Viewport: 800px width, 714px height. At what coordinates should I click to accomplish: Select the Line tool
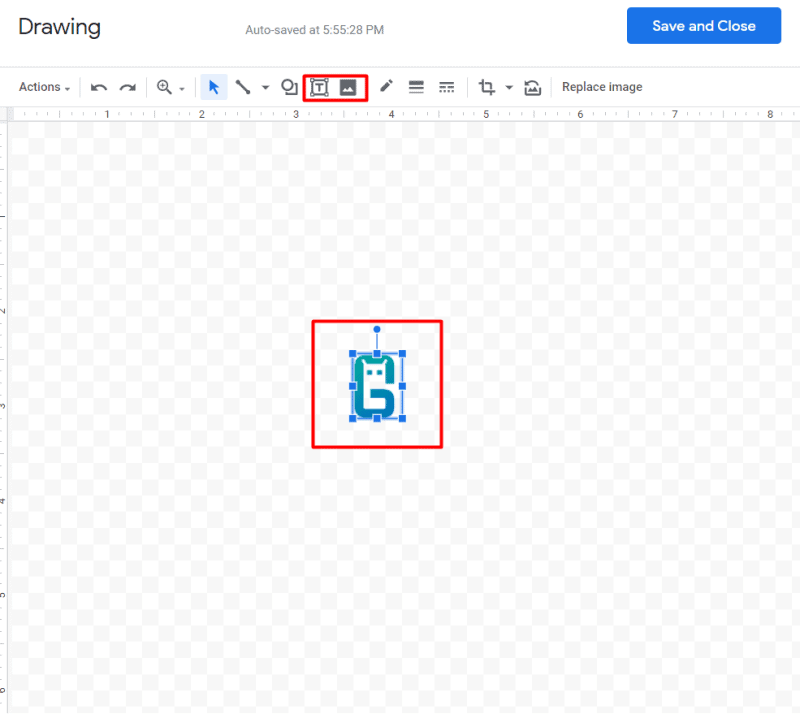coord(243,88)
